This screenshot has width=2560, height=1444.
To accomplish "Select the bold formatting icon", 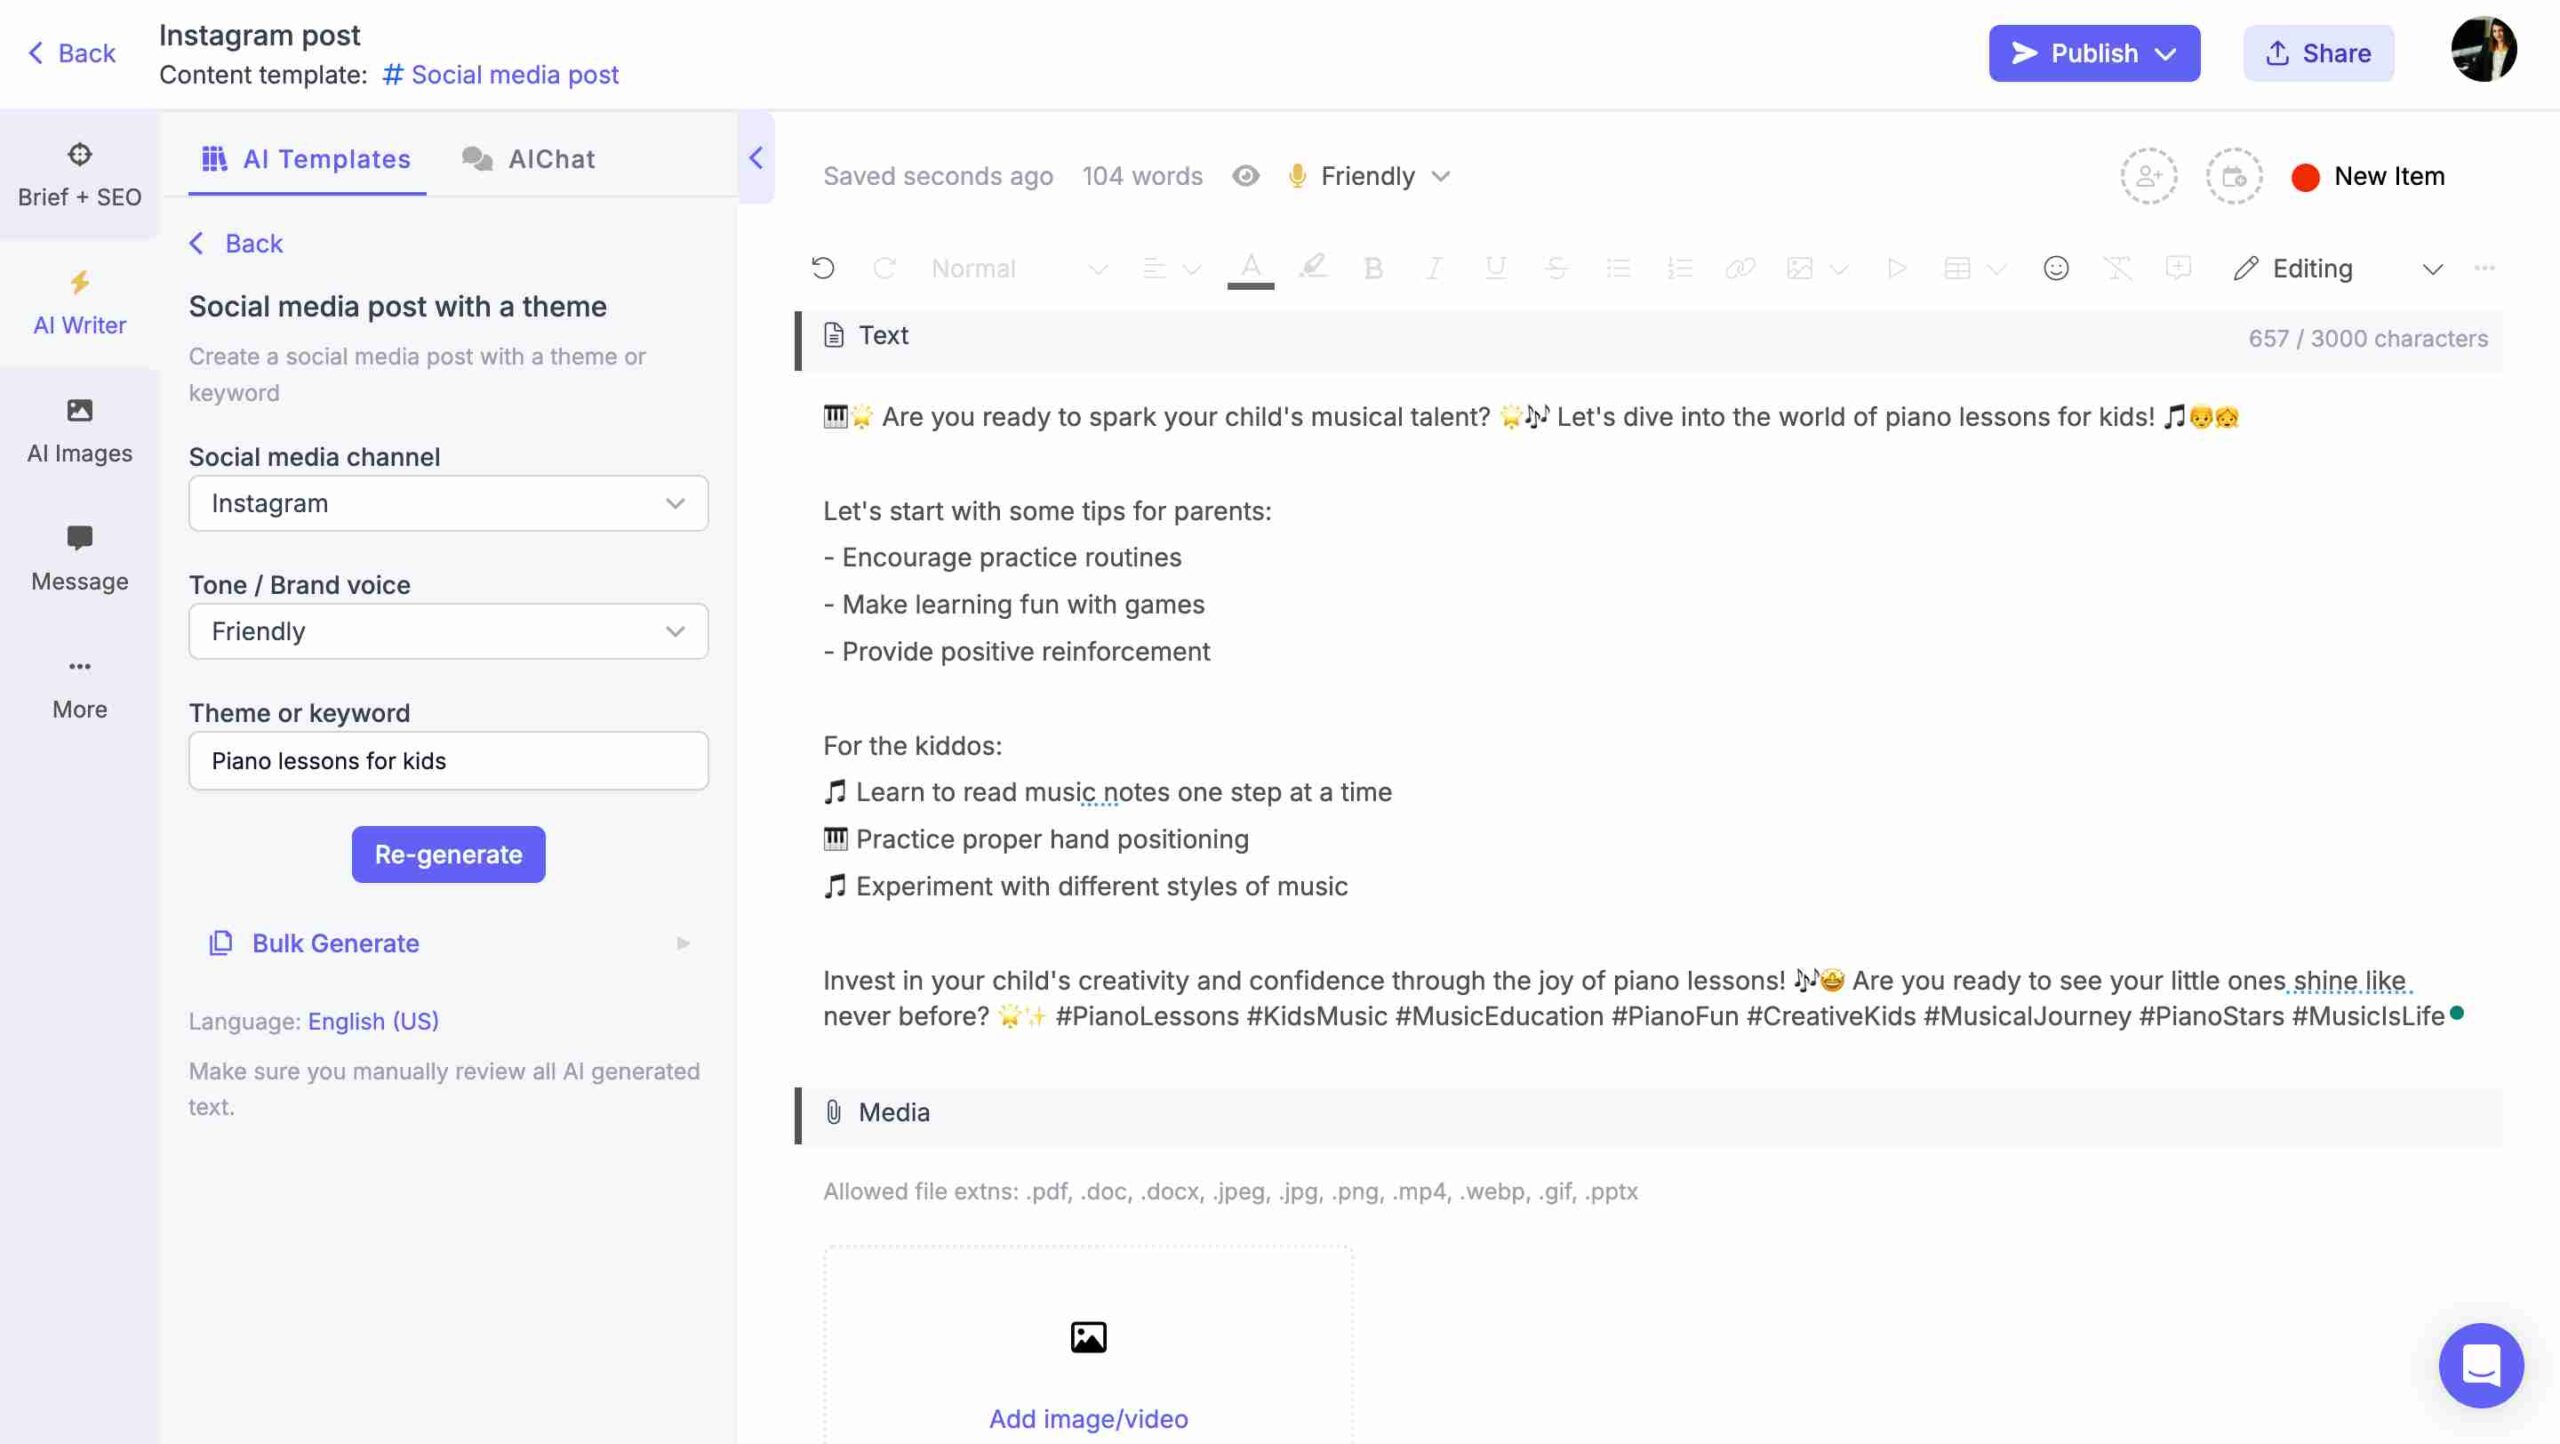I will (1373, 269).
